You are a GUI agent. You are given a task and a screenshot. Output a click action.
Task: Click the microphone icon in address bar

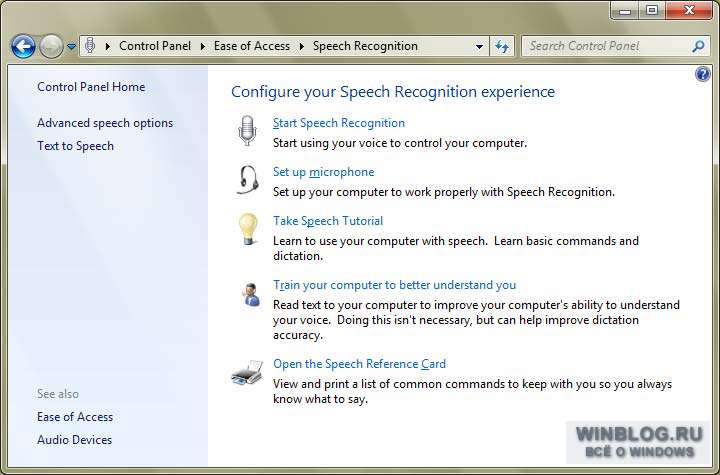[x=90, y=45]
